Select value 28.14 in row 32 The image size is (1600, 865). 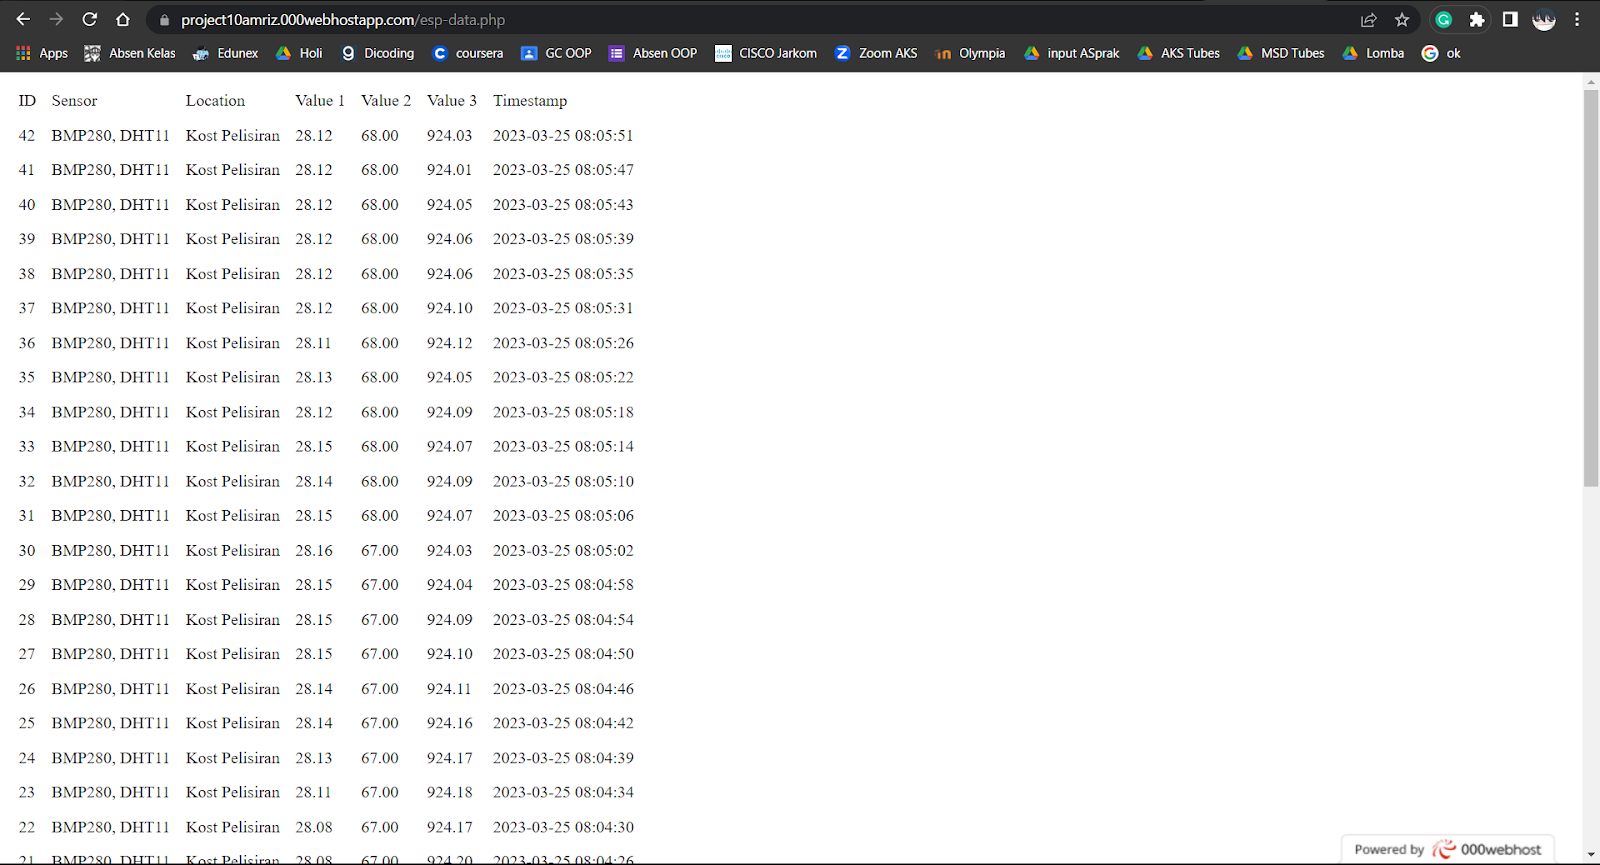(x=313, y=481)
